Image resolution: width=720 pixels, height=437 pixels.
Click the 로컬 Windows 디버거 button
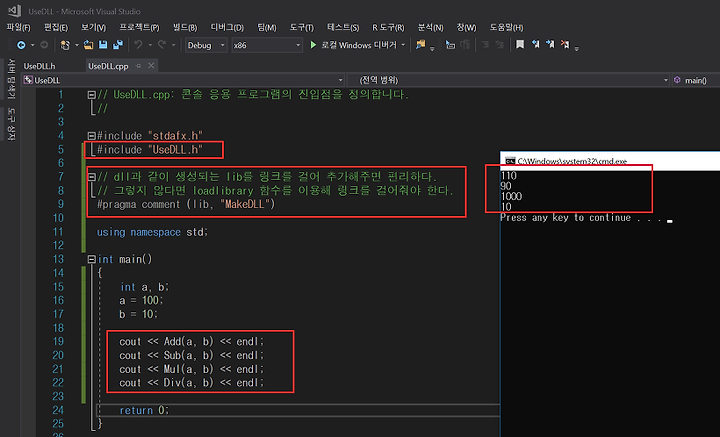click(353, 45)
